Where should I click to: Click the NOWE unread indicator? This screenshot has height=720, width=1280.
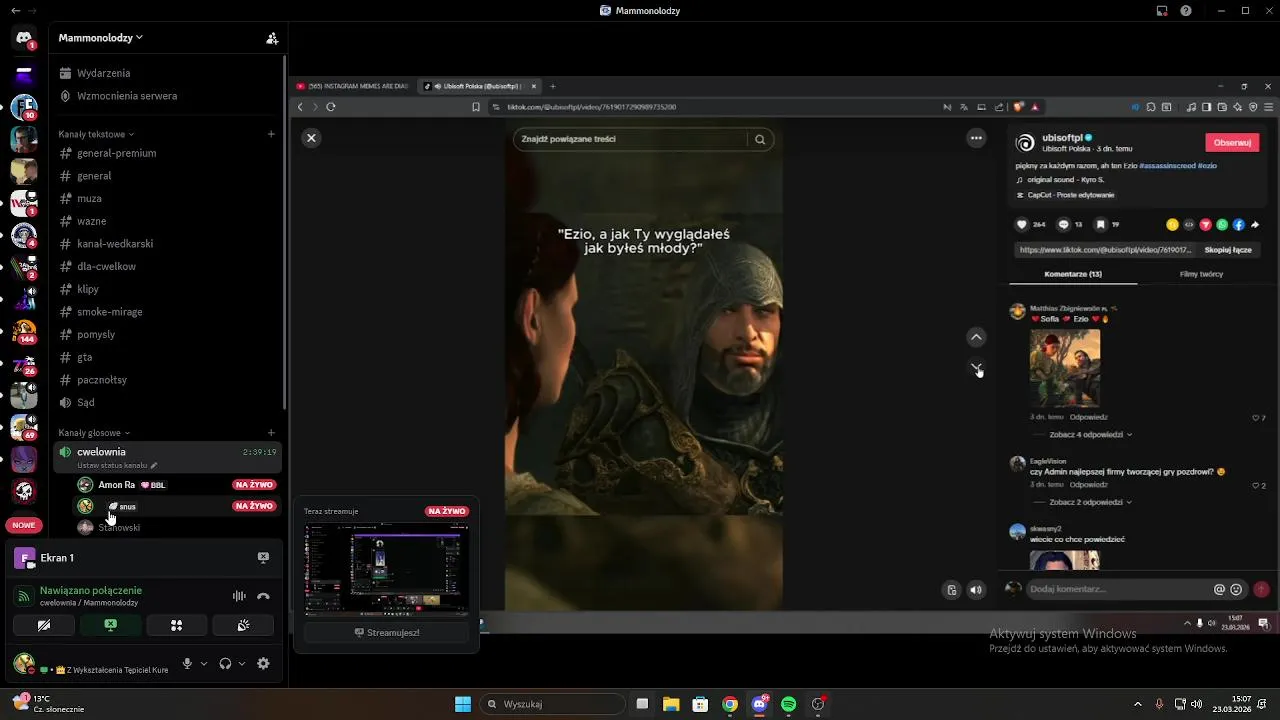[24, 525]
